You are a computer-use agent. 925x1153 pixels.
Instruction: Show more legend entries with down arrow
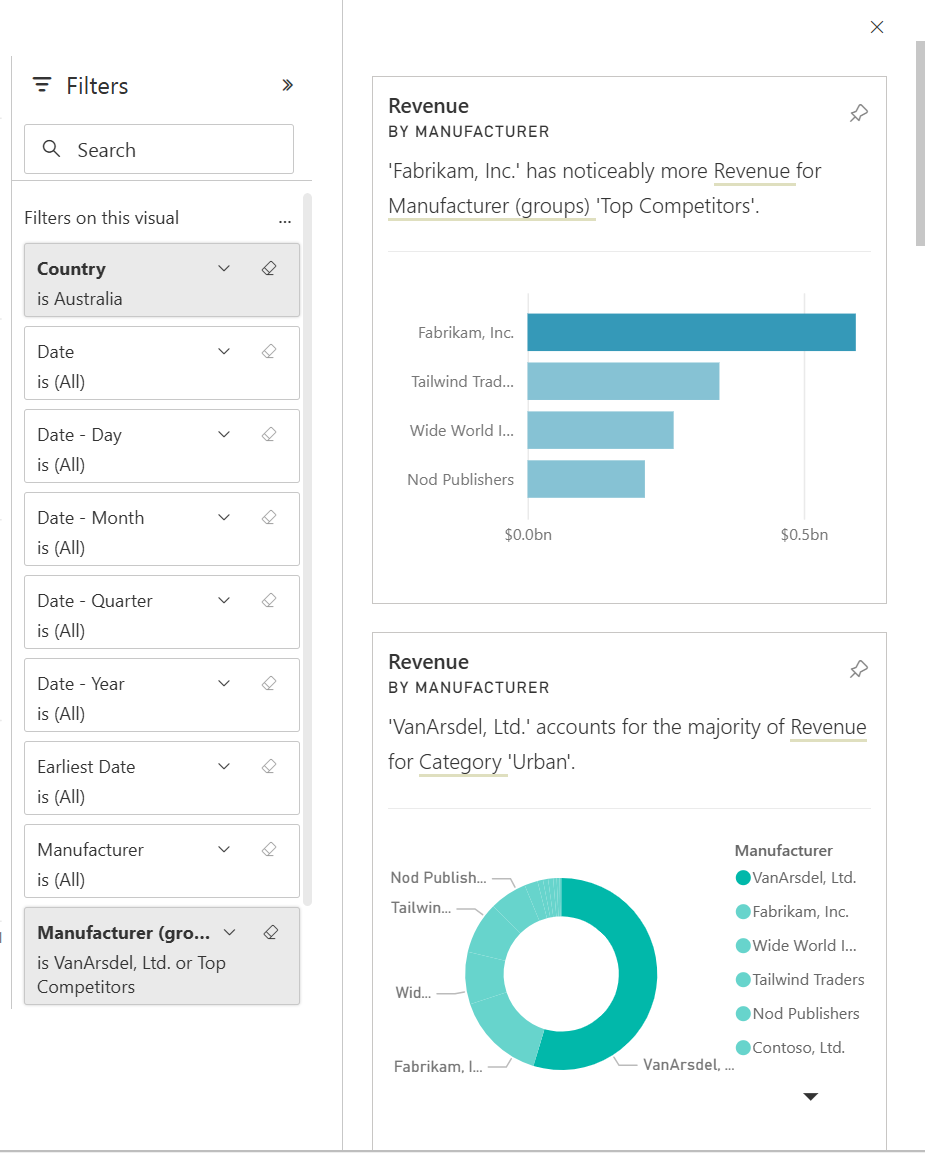tap(810, 1096)
